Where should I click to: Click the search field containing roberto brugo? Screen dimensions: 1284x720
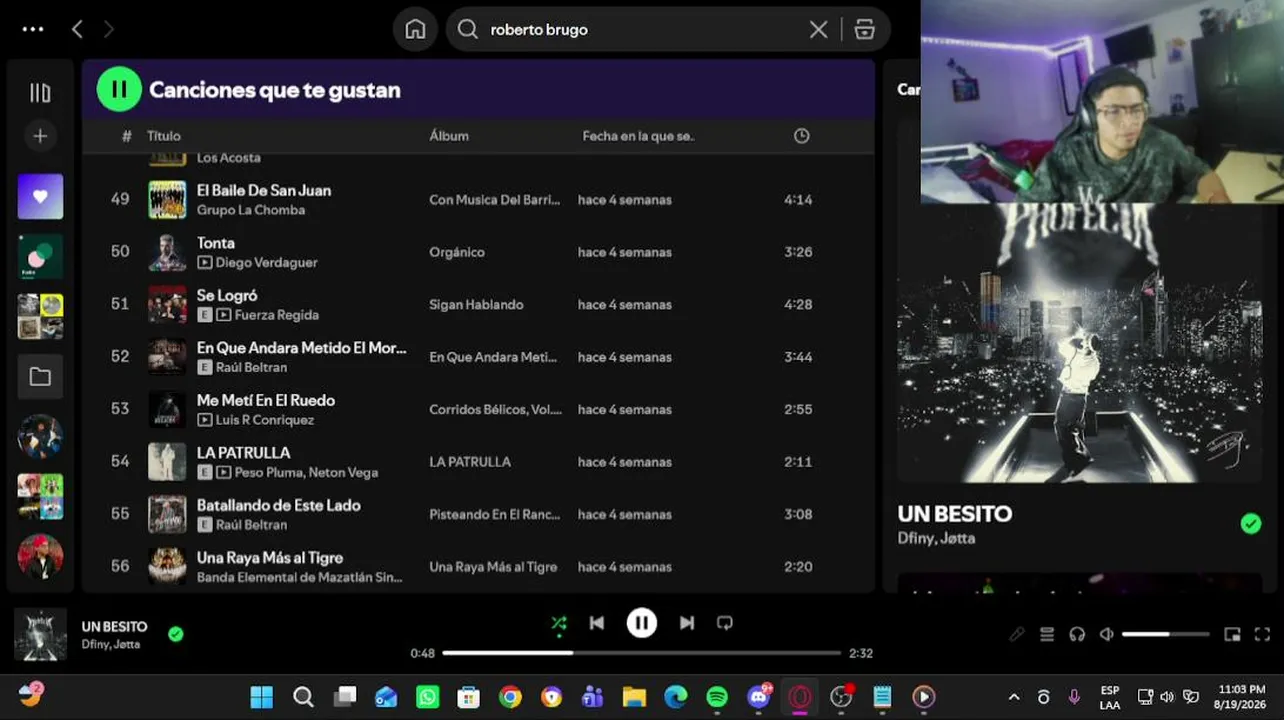(640, 29)
